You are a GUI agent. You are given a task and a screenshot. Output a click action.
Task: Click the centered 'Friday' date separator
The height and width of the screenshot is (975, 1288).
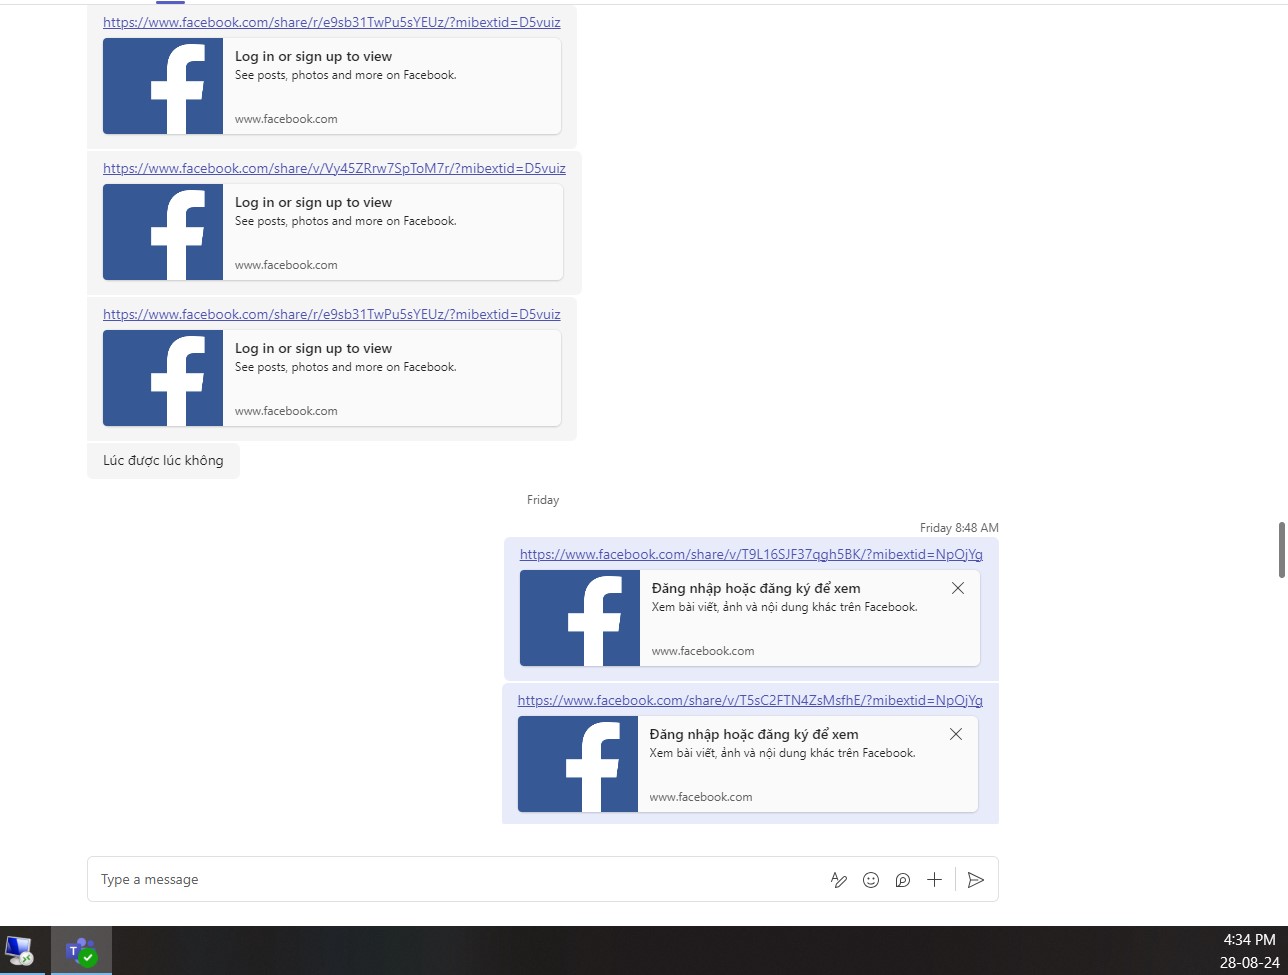[543, 500]
